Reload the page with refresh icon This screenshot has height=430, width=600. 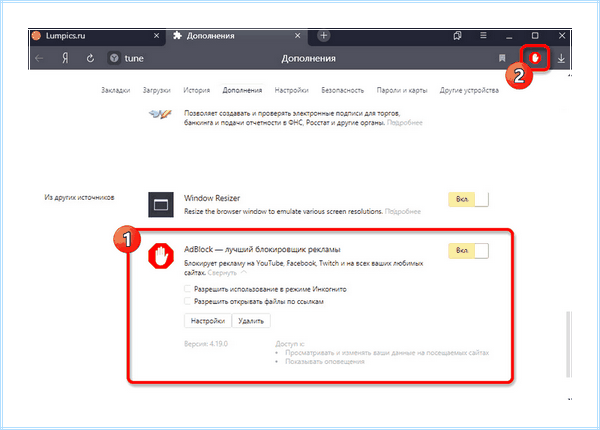point(90,58)
